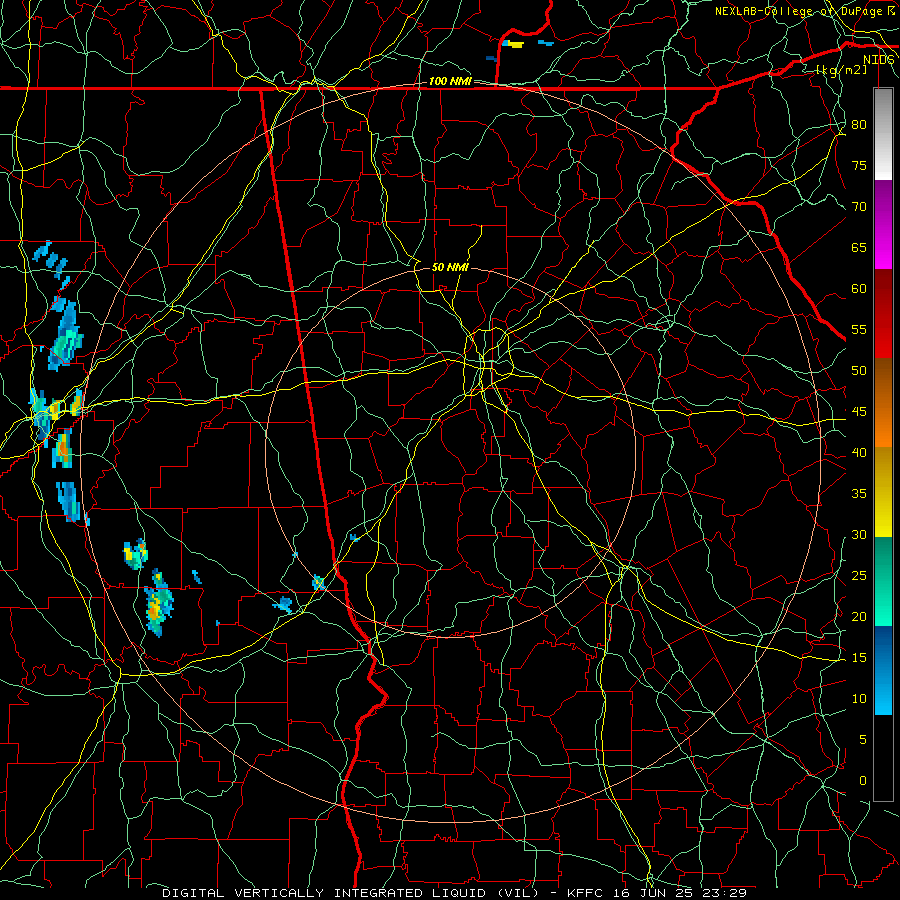900x900 pixels.
Task: Click the 100 NMI range ring label
Action: click(x=450, y=81)
